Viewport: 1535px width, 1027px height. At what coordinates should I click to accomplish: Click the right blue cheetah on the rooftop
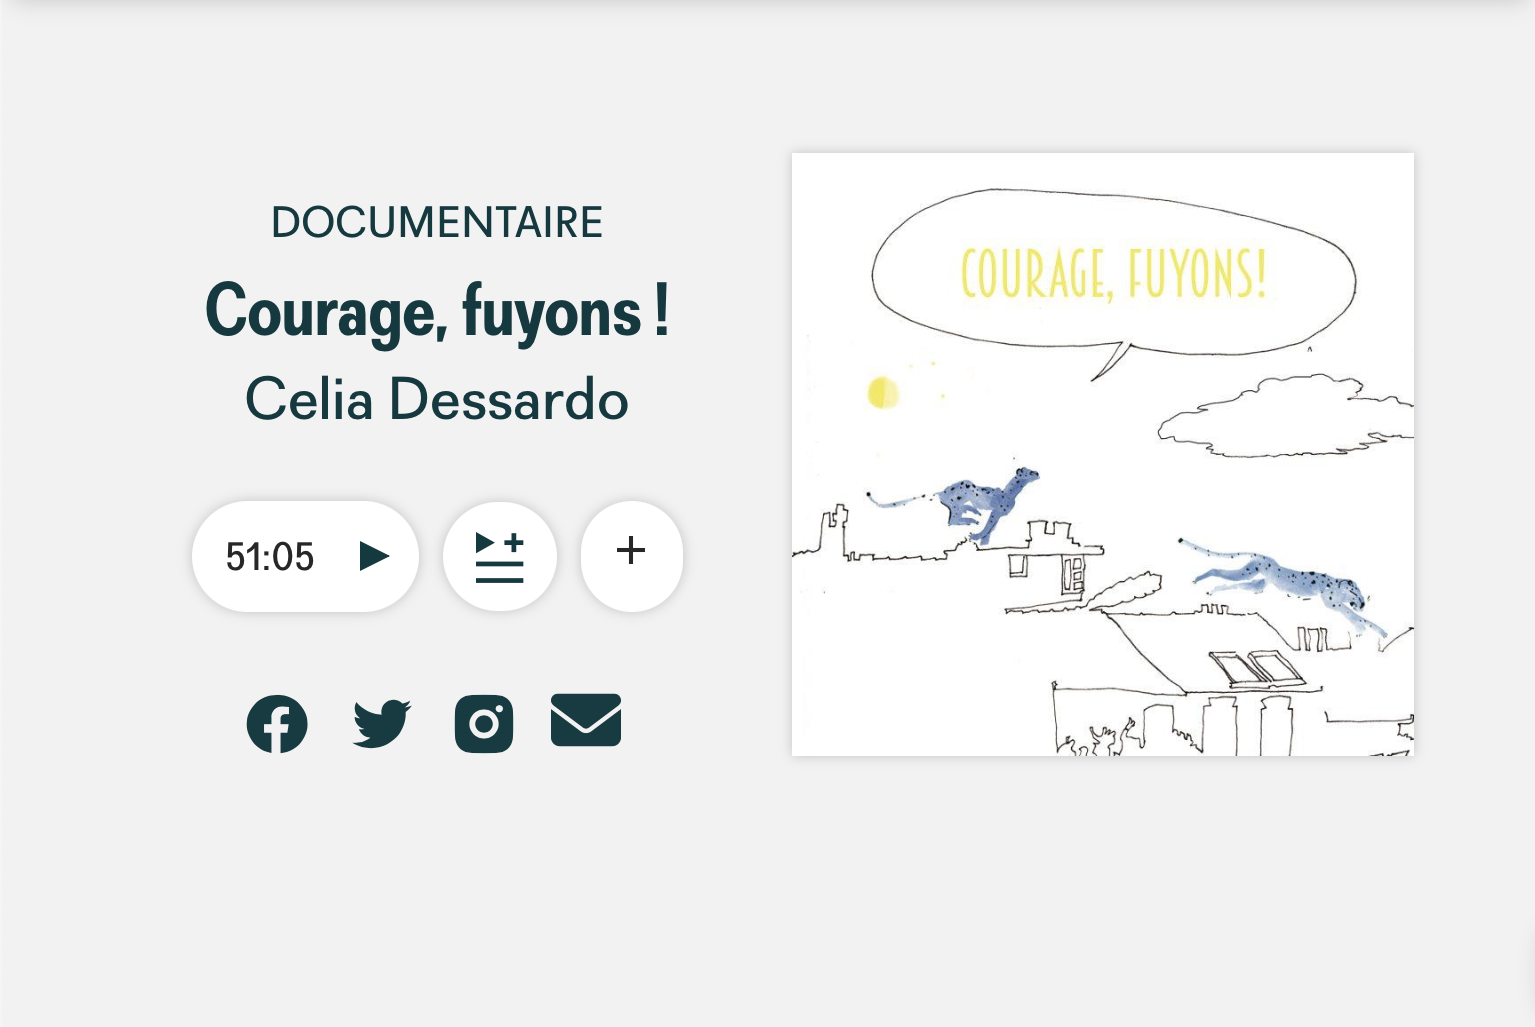coord(1285,582)
